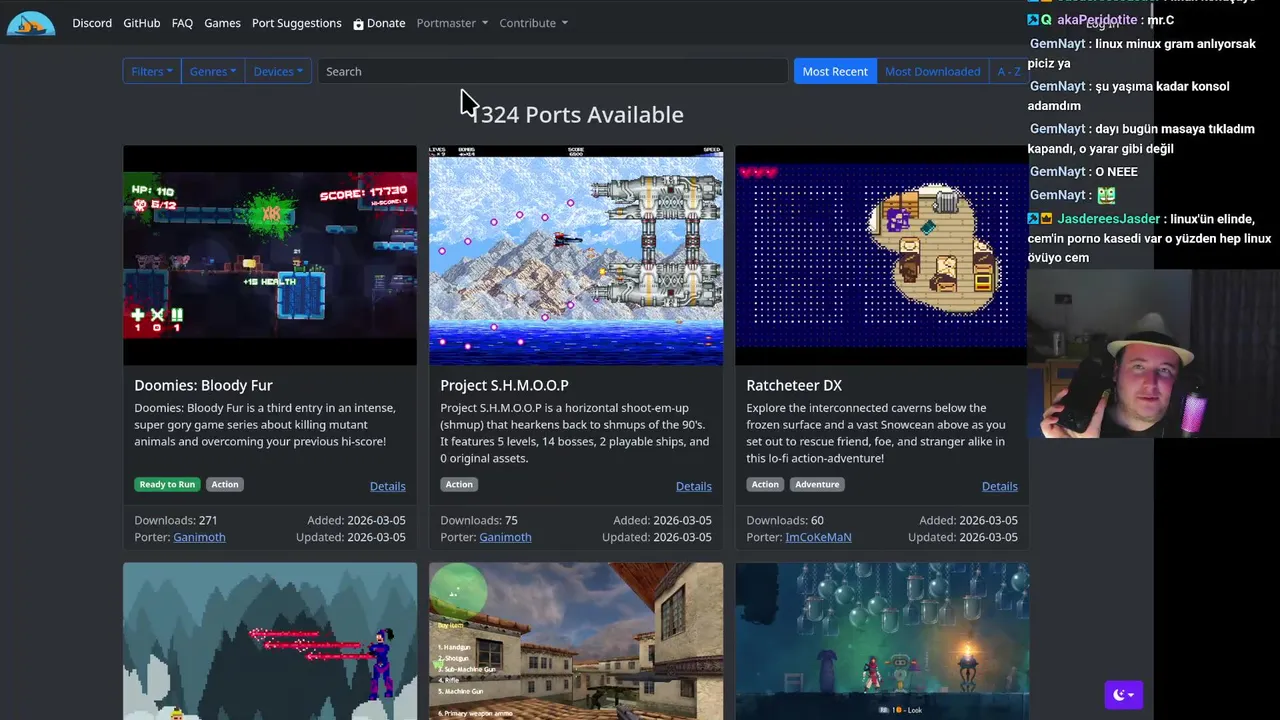Open the Discord link
1280x720 pixels.
[92, 23]
